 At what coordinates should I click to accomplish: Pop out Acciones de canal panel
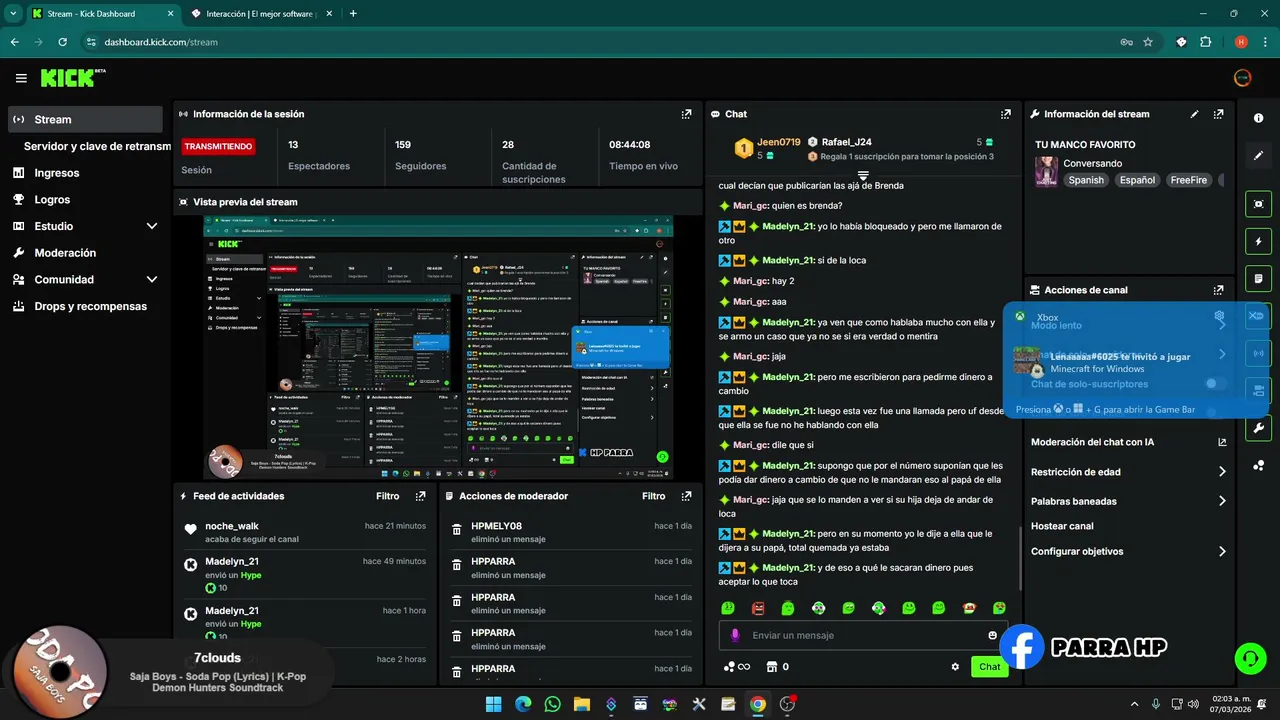tap(1218, 290)
